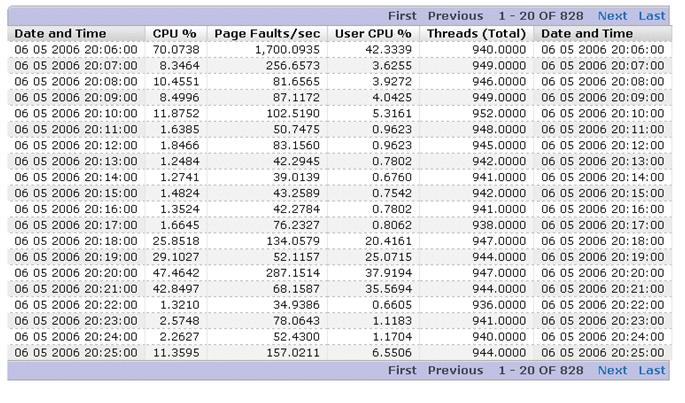Select page faults value 42.2945
Image resolution: width=685 pixels, height=403 pixels.
[296, 161]
